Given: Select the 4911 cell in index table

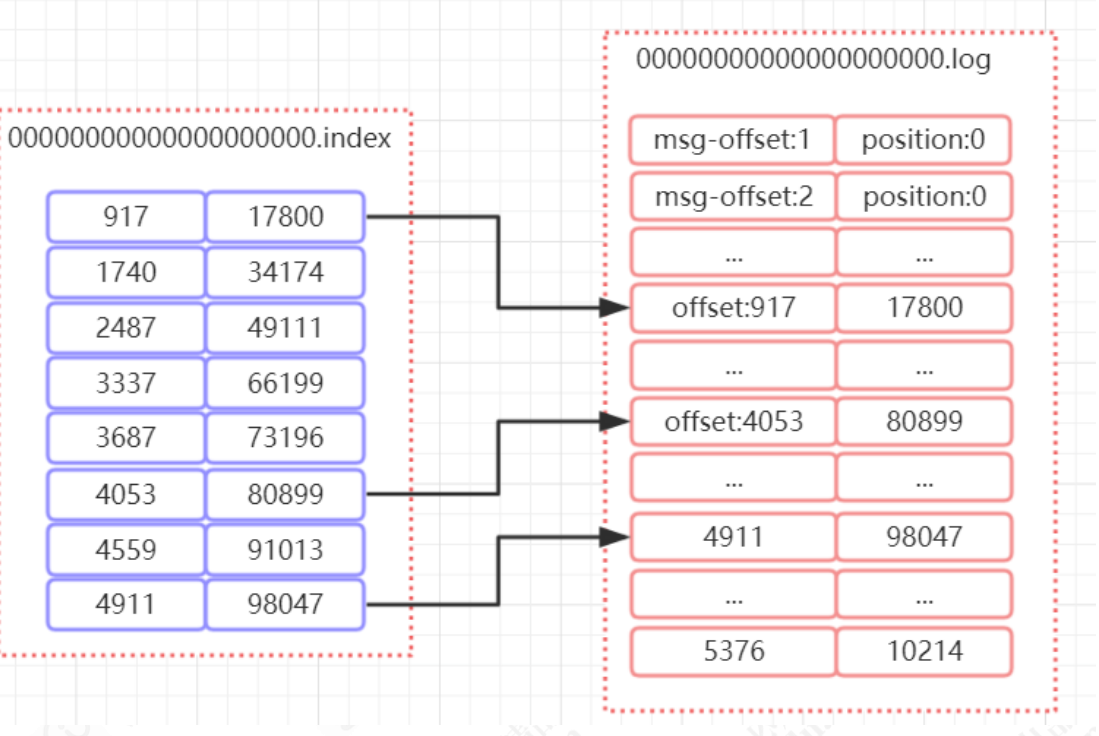Looking at the screenshot, I should (126, 604).
